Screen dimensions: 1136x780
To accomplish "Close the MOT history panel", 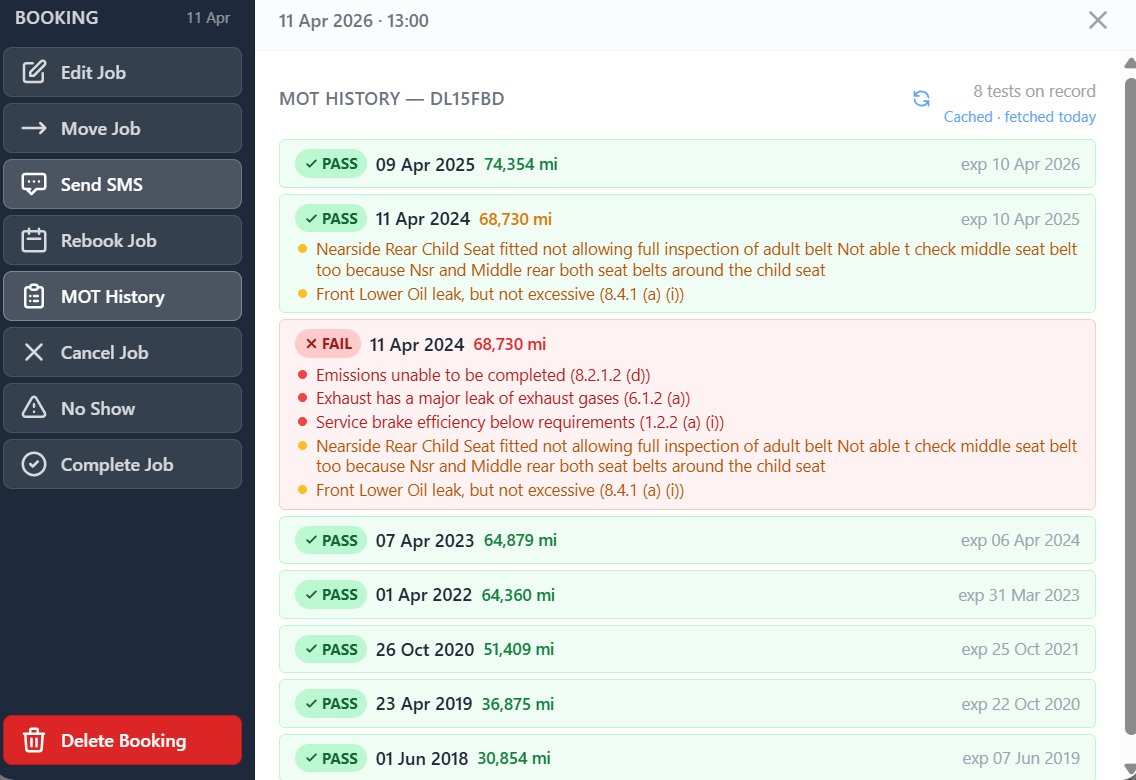I will [1097, 20].
